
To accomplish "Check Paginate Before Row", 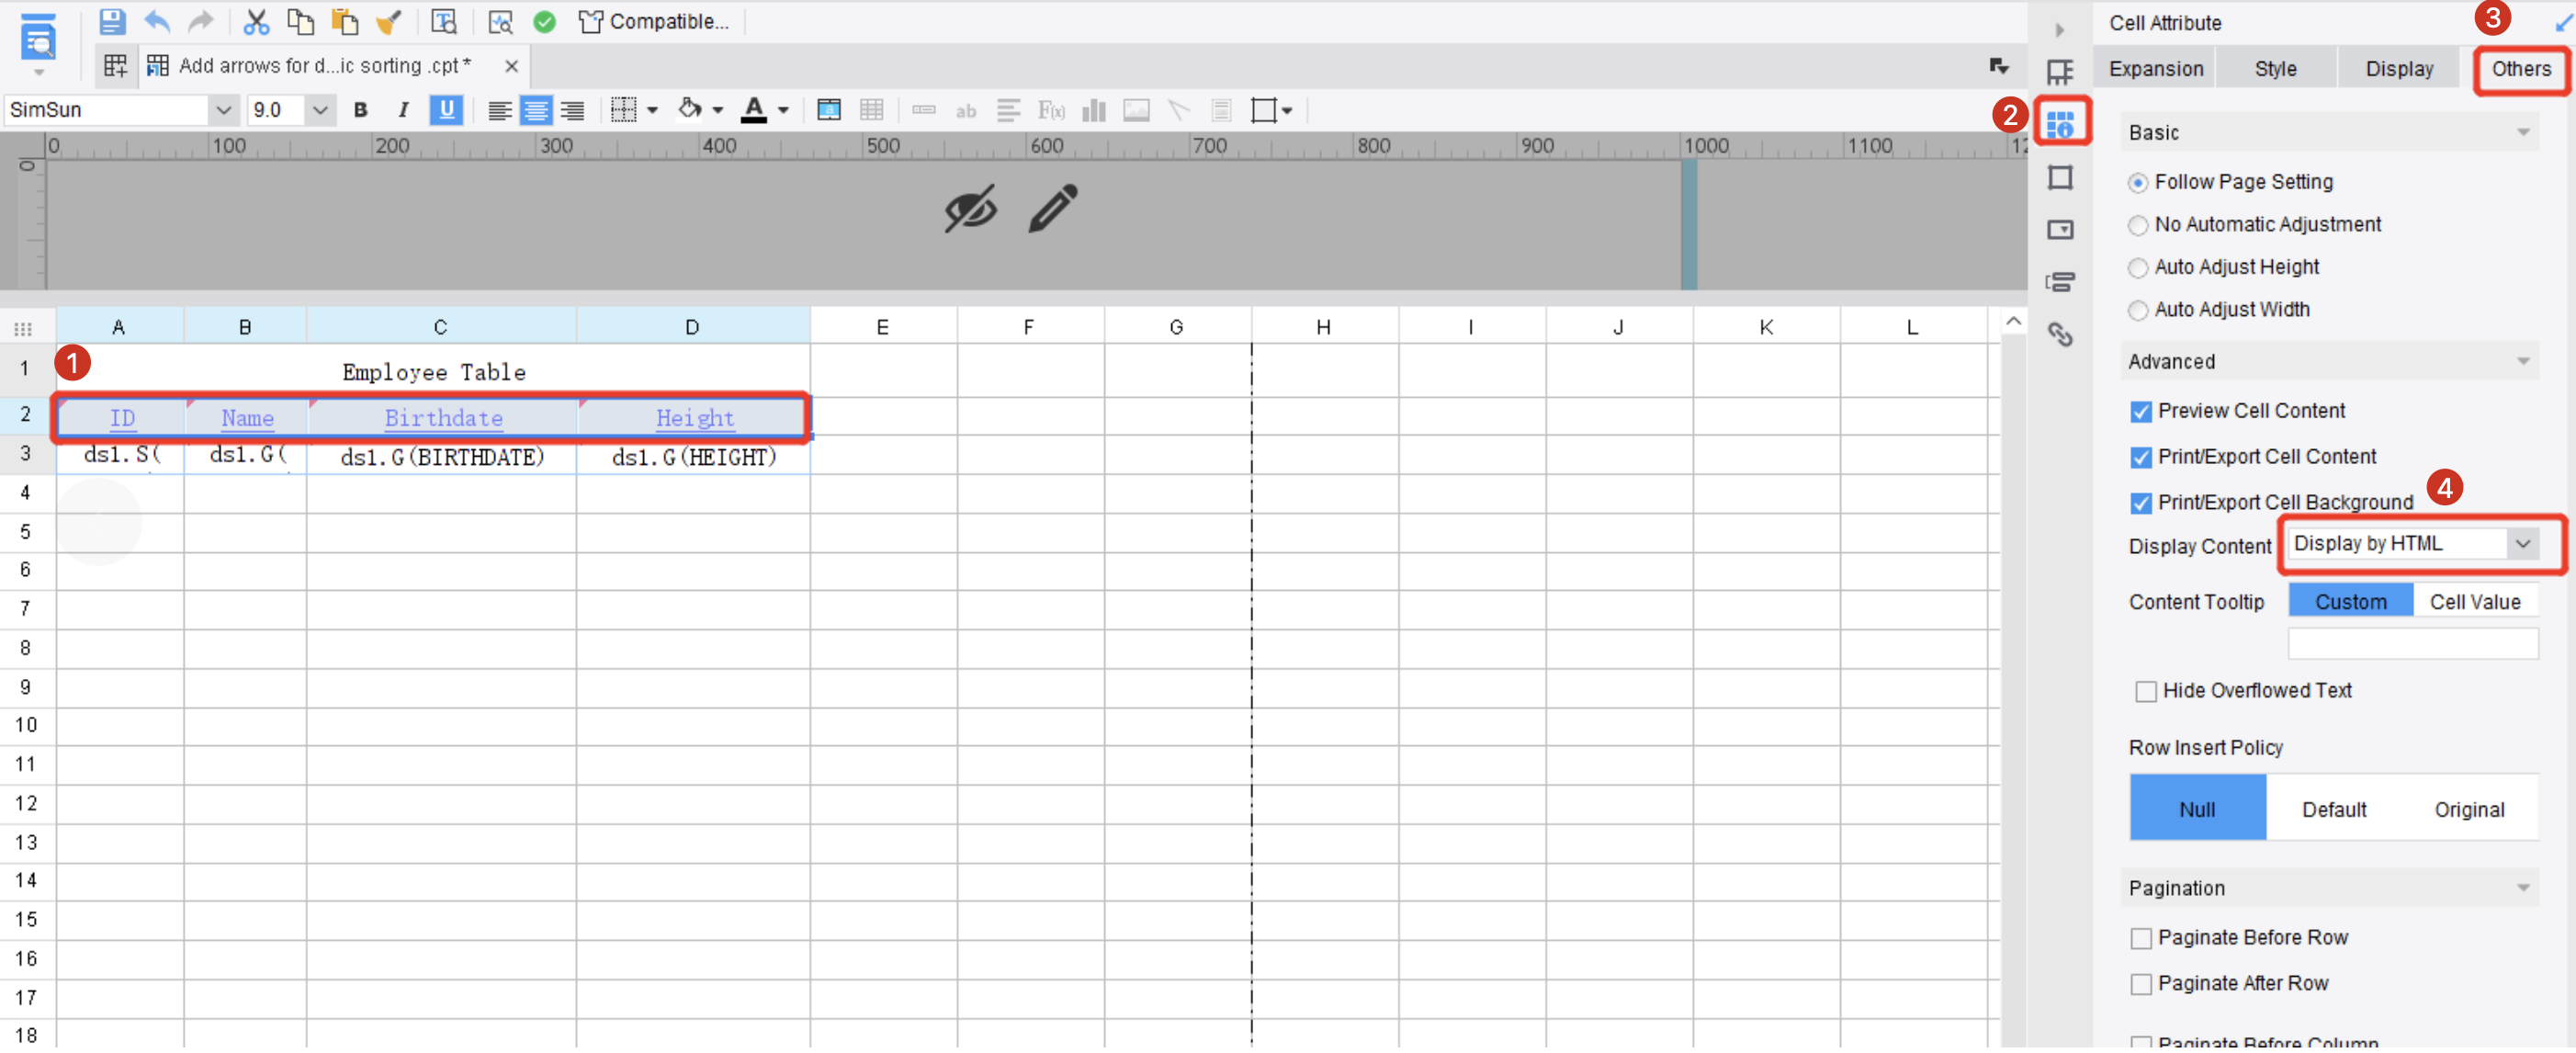I will 2141,938.
